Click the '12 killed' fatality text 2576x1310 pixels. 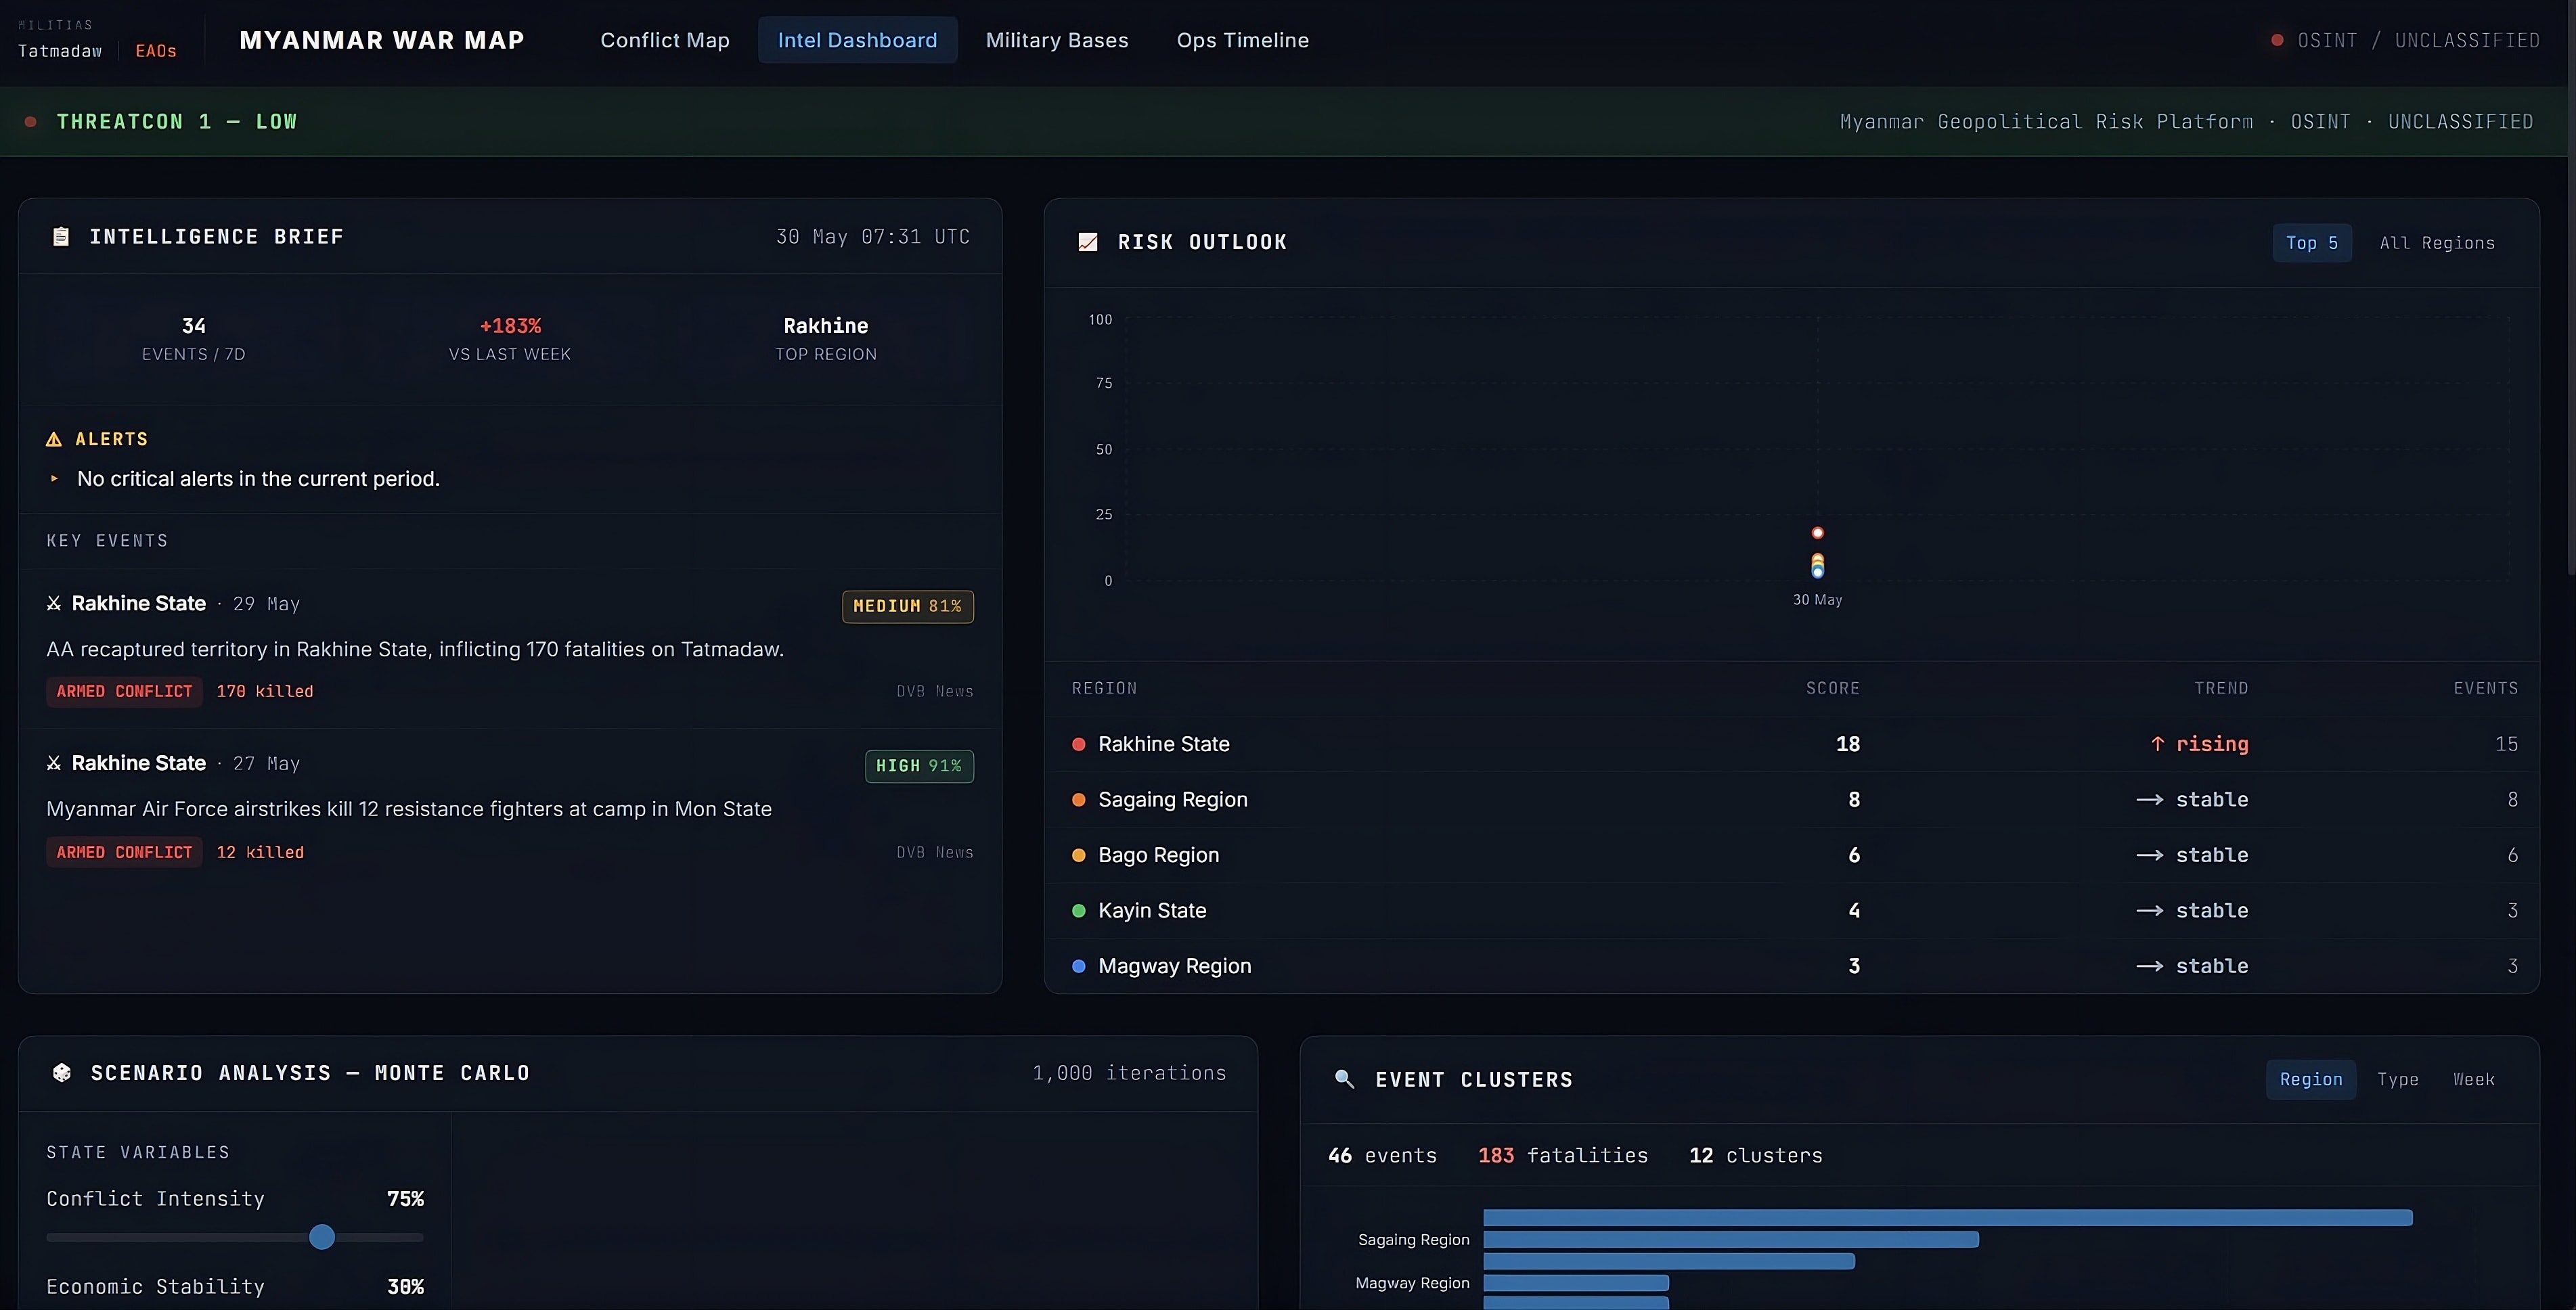tap(260, 852)
